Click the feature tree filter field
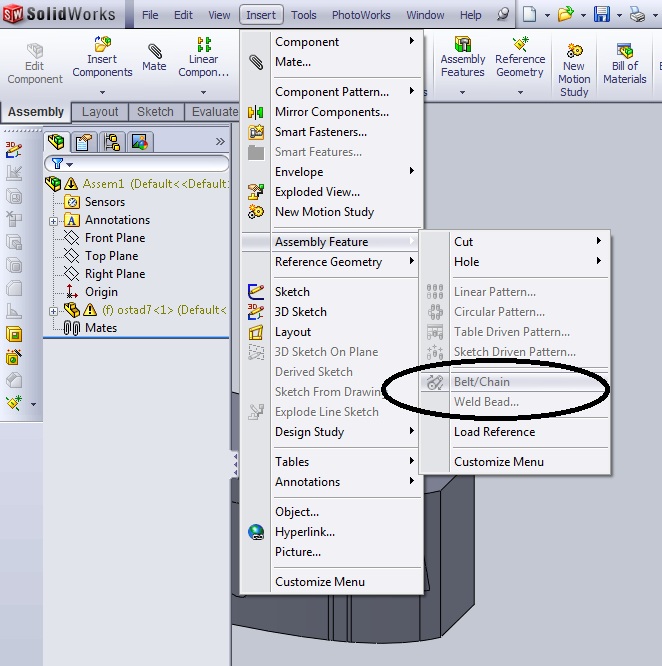The width and height of the screenshot is (662, 666). (137, 164)
